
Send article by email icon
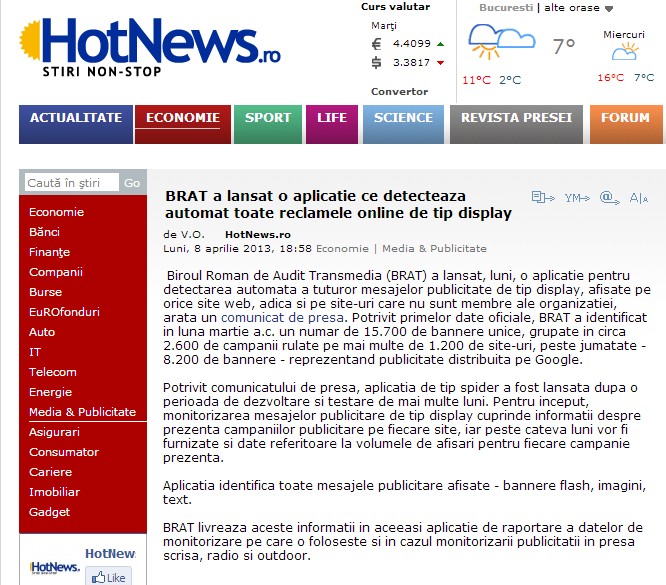pyautogui.click(x=610, y=198)
